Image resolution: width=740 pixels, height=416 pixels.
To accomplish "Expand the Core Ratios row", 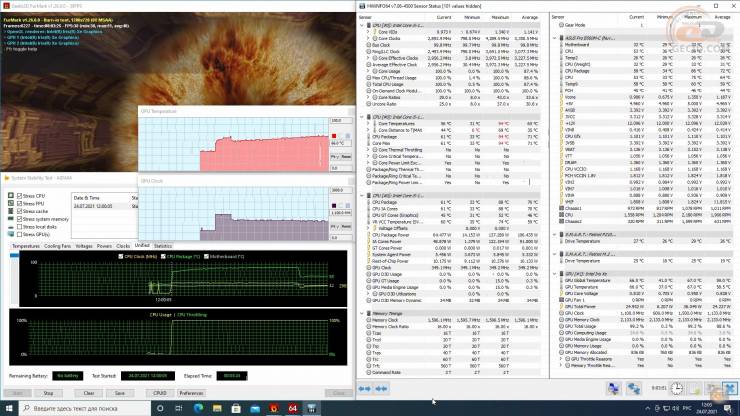I will [369, 97].
